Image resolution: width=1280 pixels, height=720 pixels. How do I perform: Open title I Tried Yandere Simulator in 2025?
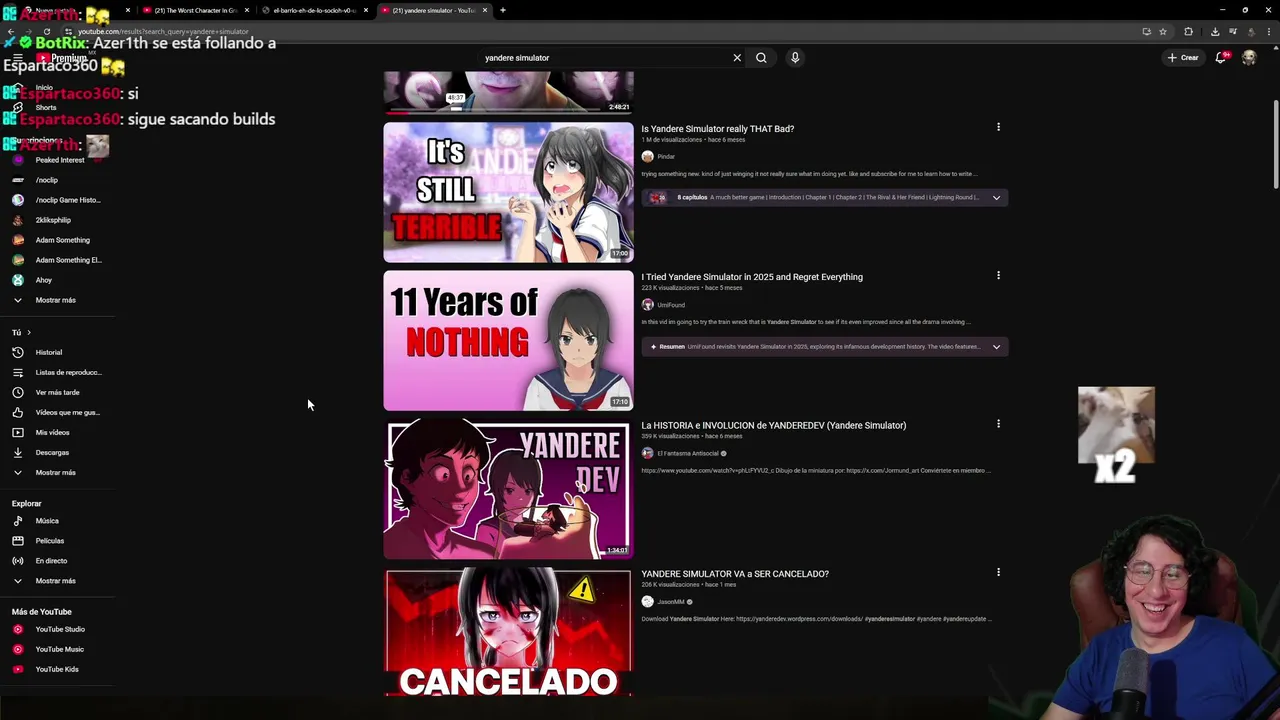pyautogui.click(x=752, y=277)
